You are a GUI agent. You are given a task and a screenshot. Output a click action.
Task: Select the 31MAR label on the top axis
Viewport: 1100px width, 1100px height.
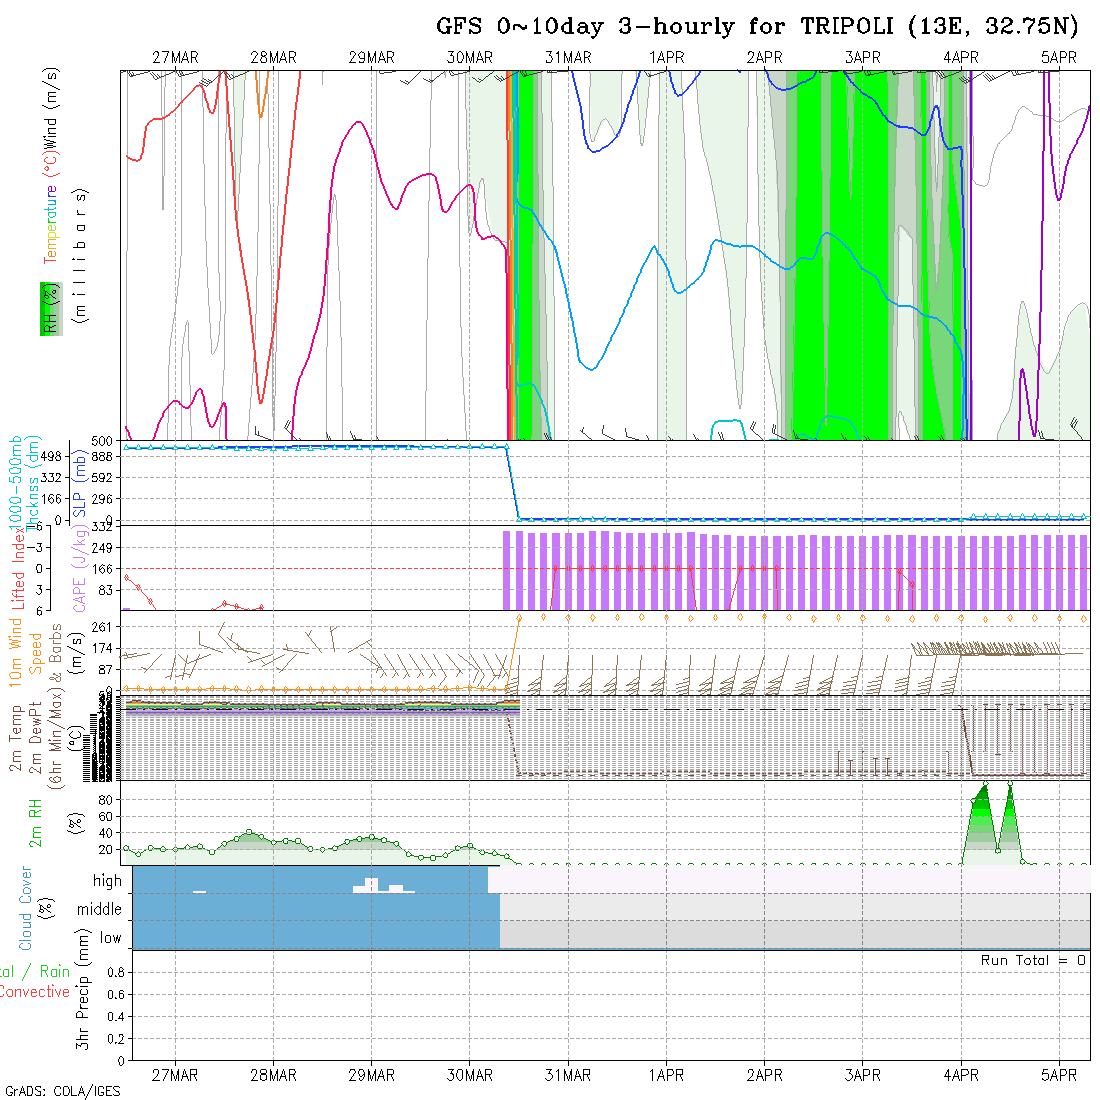coord(568,58)
